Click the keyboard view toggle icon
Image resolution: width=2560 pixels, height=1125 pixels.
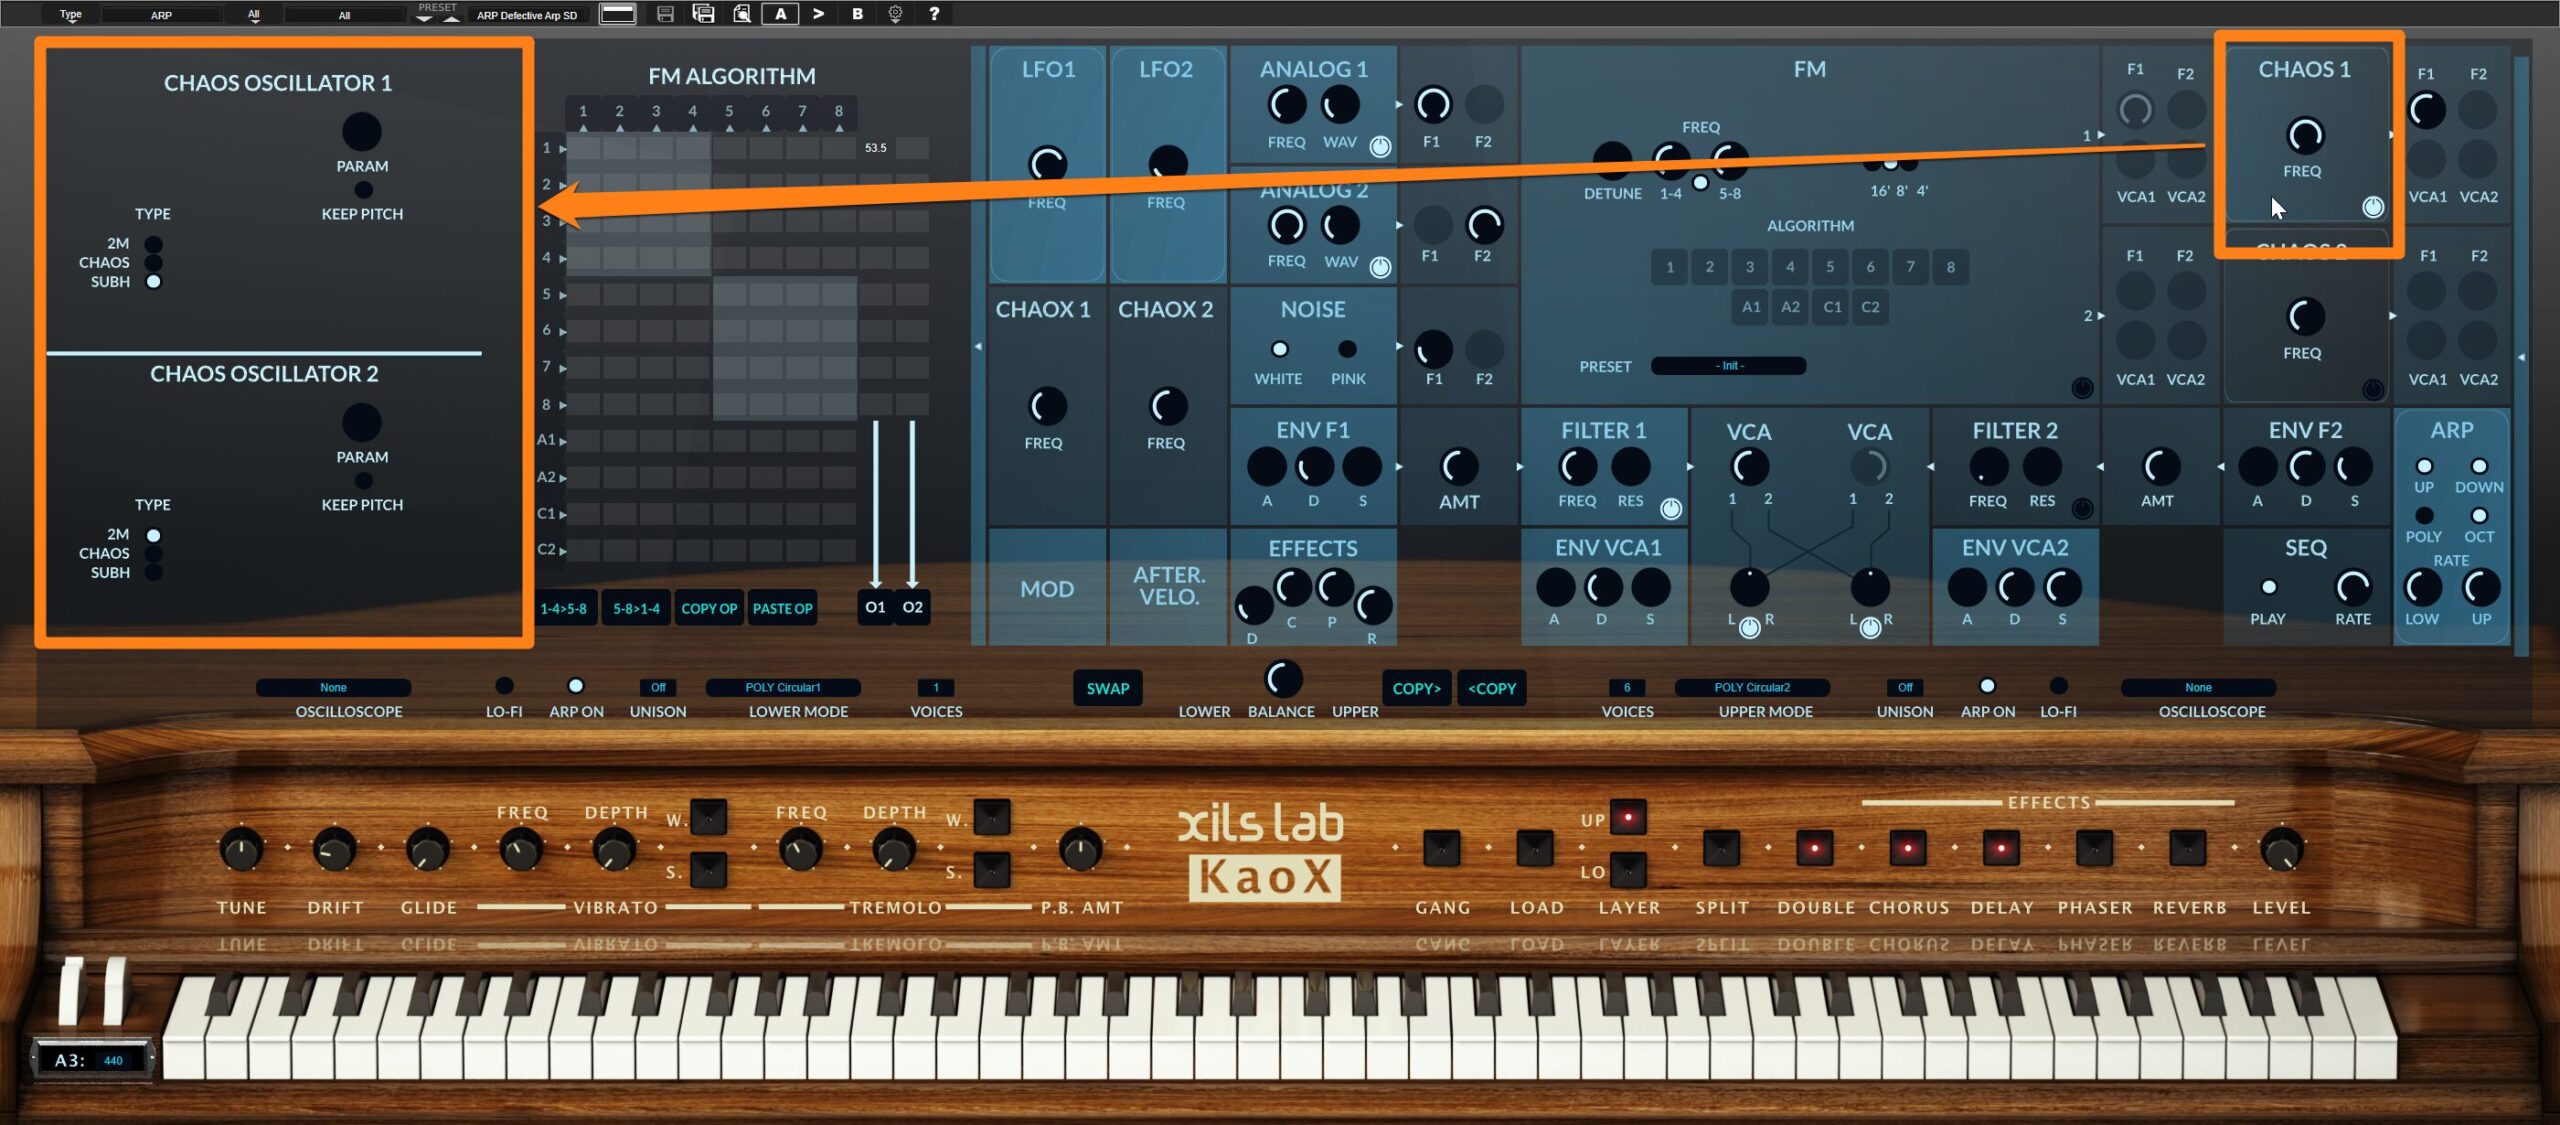point(617,14)
